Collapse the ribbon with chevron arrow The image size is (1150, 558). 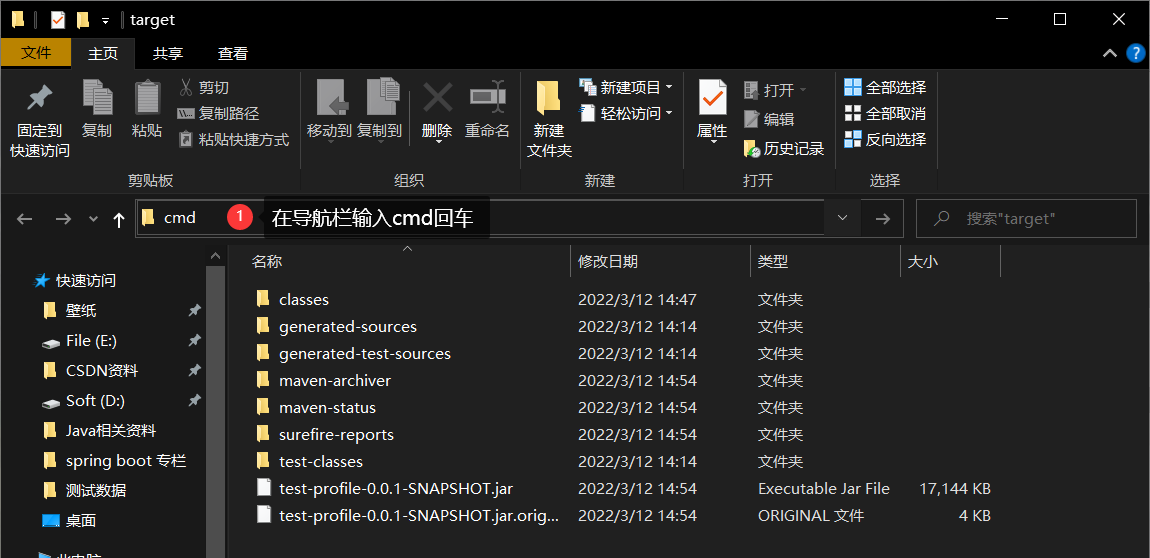click(1109, 53)
